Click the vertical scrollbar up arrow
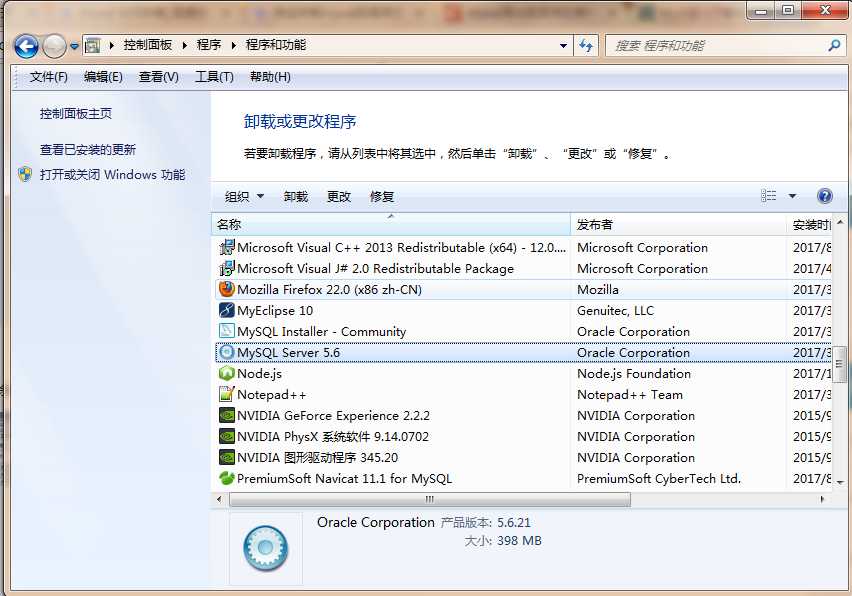 pyautogui.click(x=840, y=222)
